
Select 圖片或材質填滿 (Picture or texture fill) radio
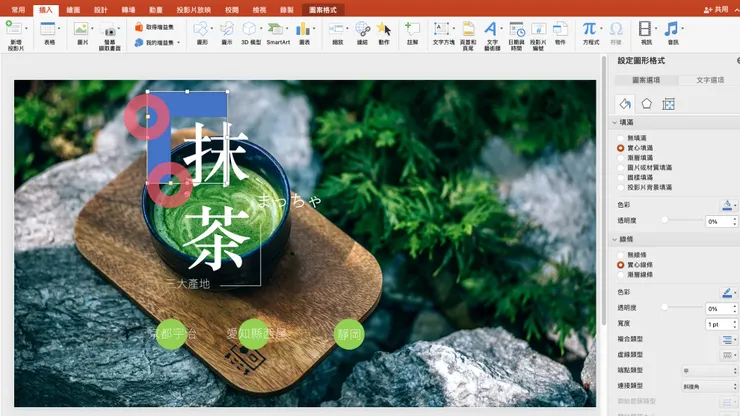621,168
